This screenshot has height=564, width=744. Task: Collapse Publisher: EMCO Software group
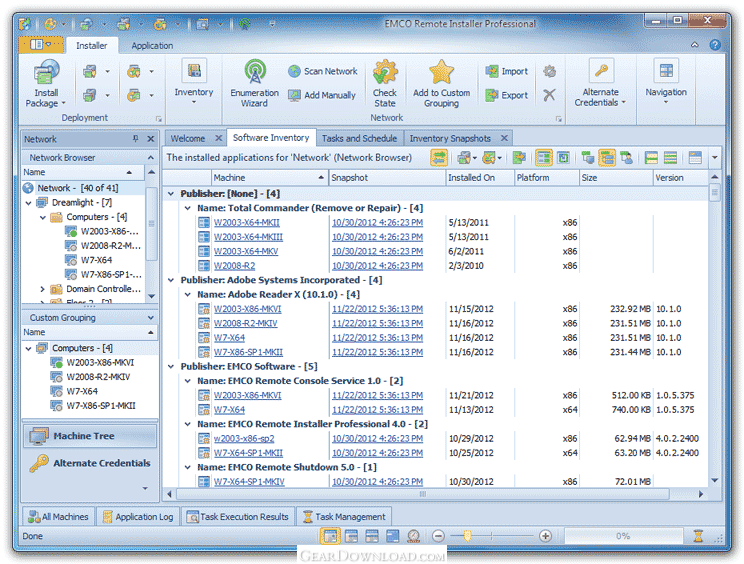(x=171, y=366)
